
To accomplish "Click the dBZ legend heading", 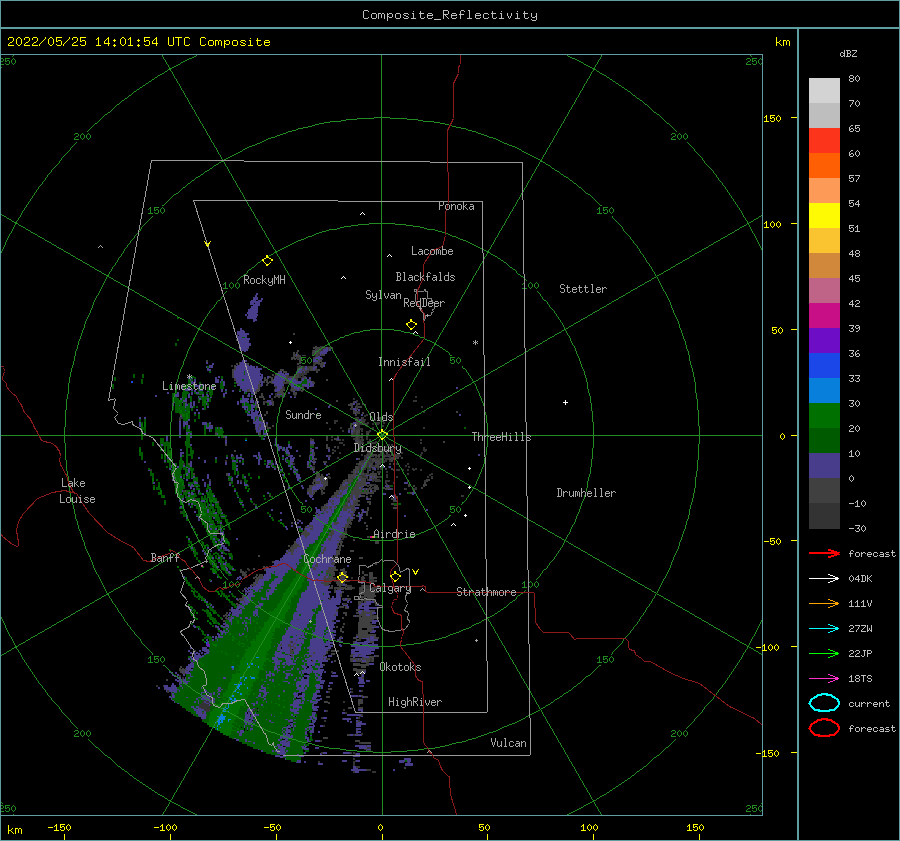I will pyautogui.click(x=848, y=53).
